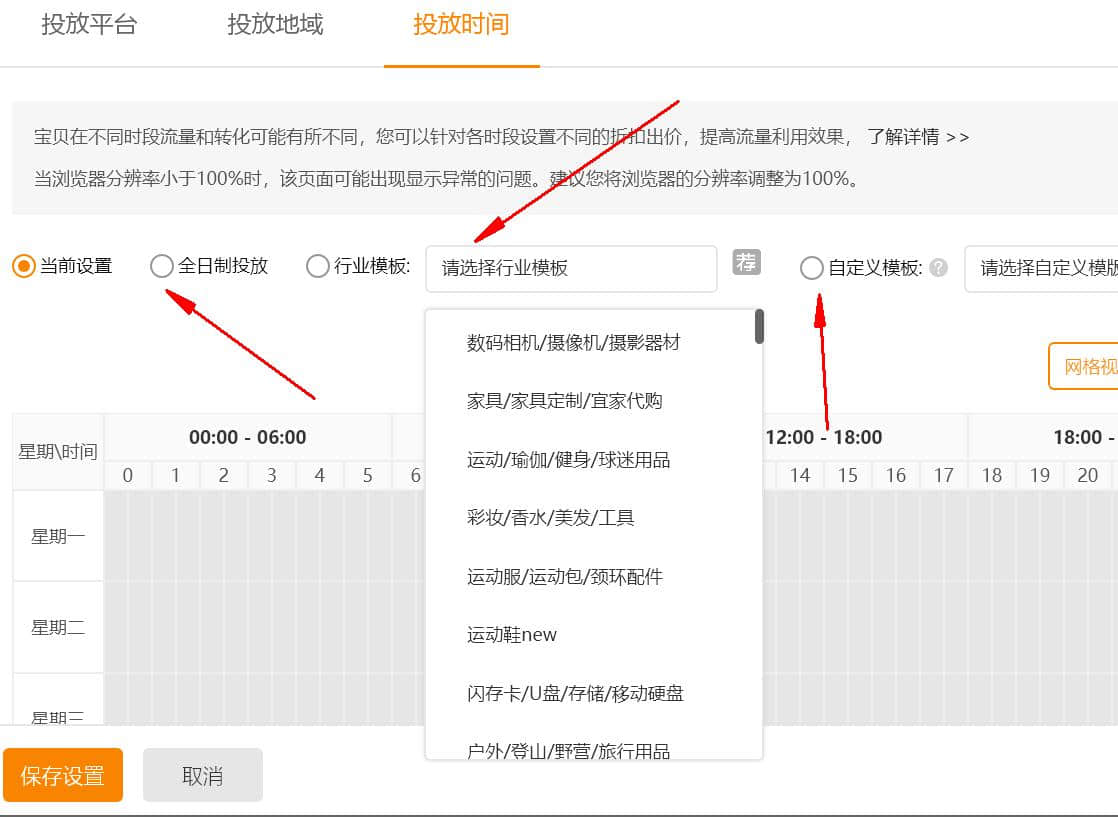Select the 自定义模板 radio button
This screenshot has height=817, width=1118.
[812, 268]
